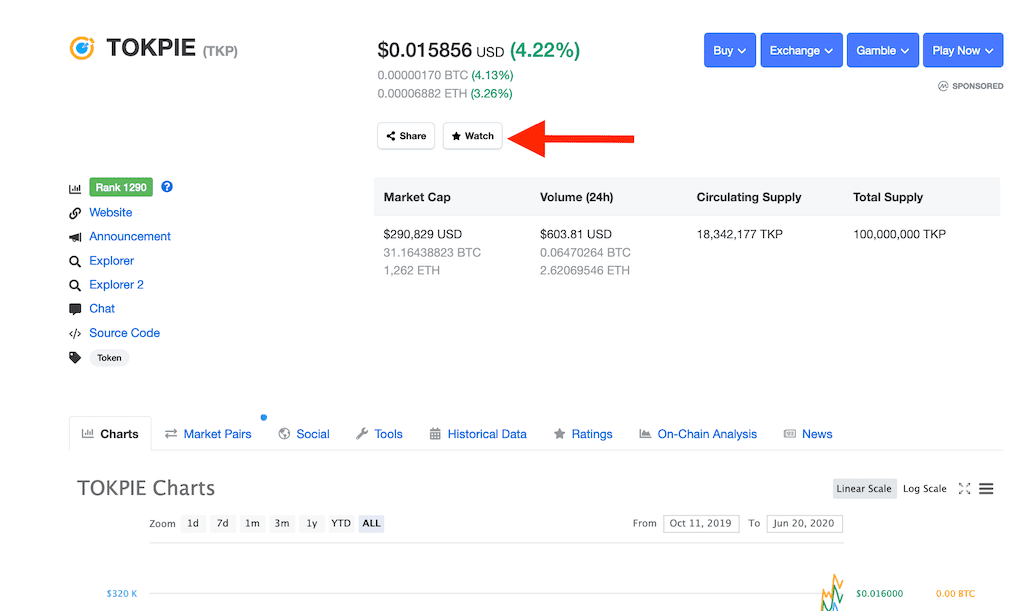1024x611 pixels.
Task: Click the rank help question mark icon
Action: click(167, 187)
